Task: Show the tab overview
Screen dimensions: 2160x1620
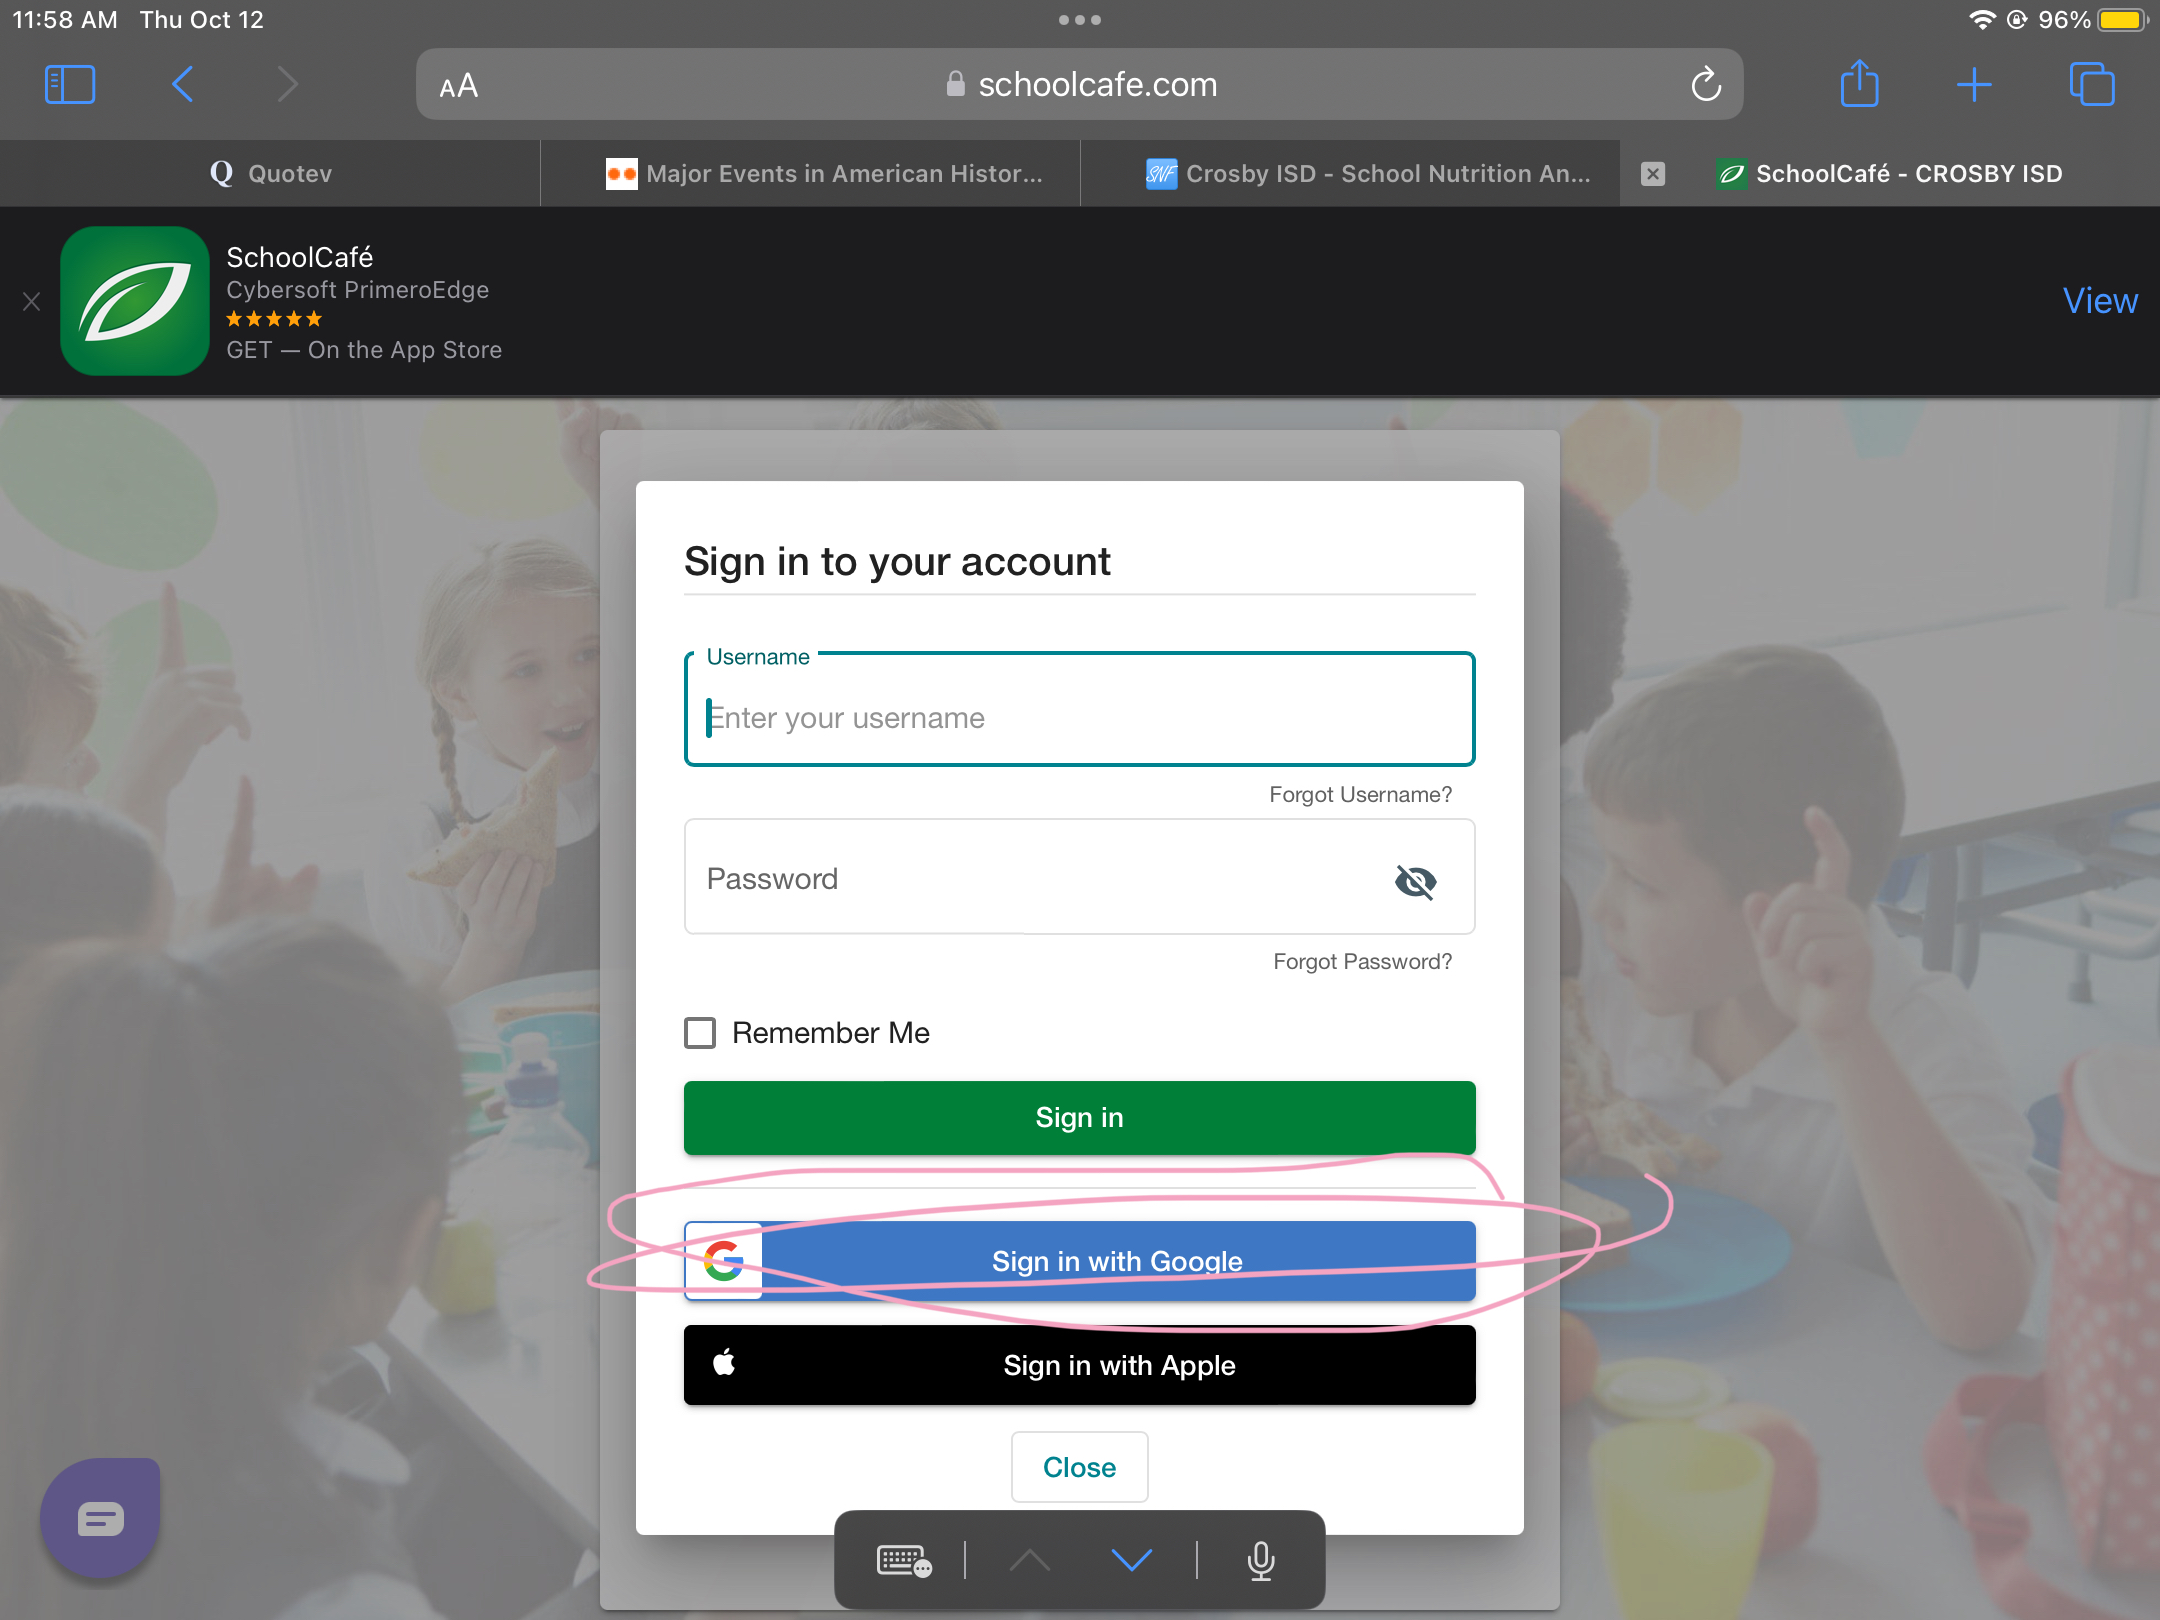Action: pyautogui.click(x=2091, y=85)
